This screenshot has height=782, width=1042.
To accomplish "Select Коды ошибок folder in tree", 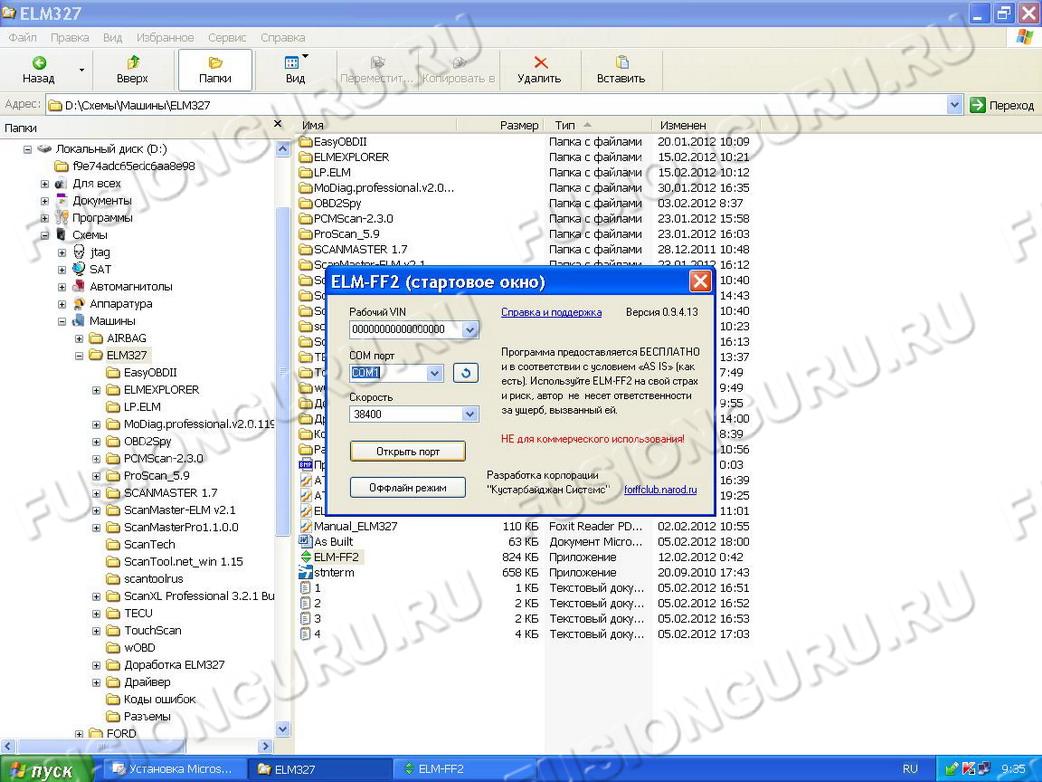I will (x=159, y=699).
